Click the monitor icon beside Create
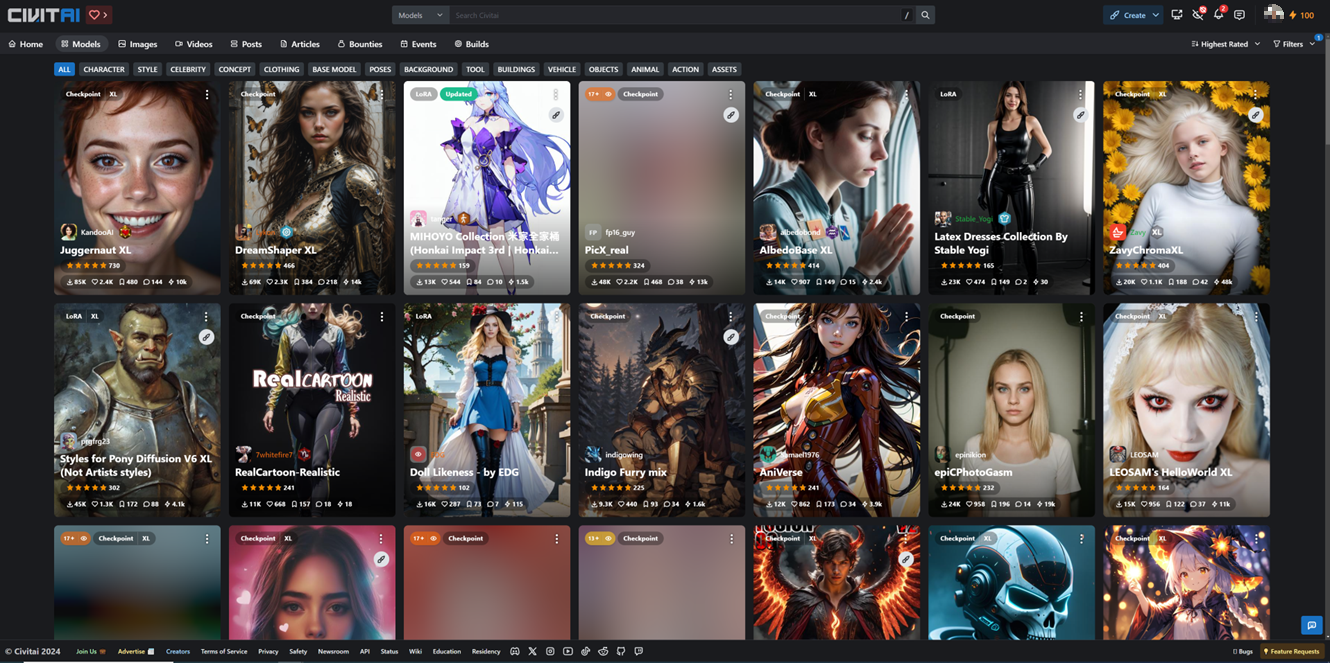 point(1177,15)
